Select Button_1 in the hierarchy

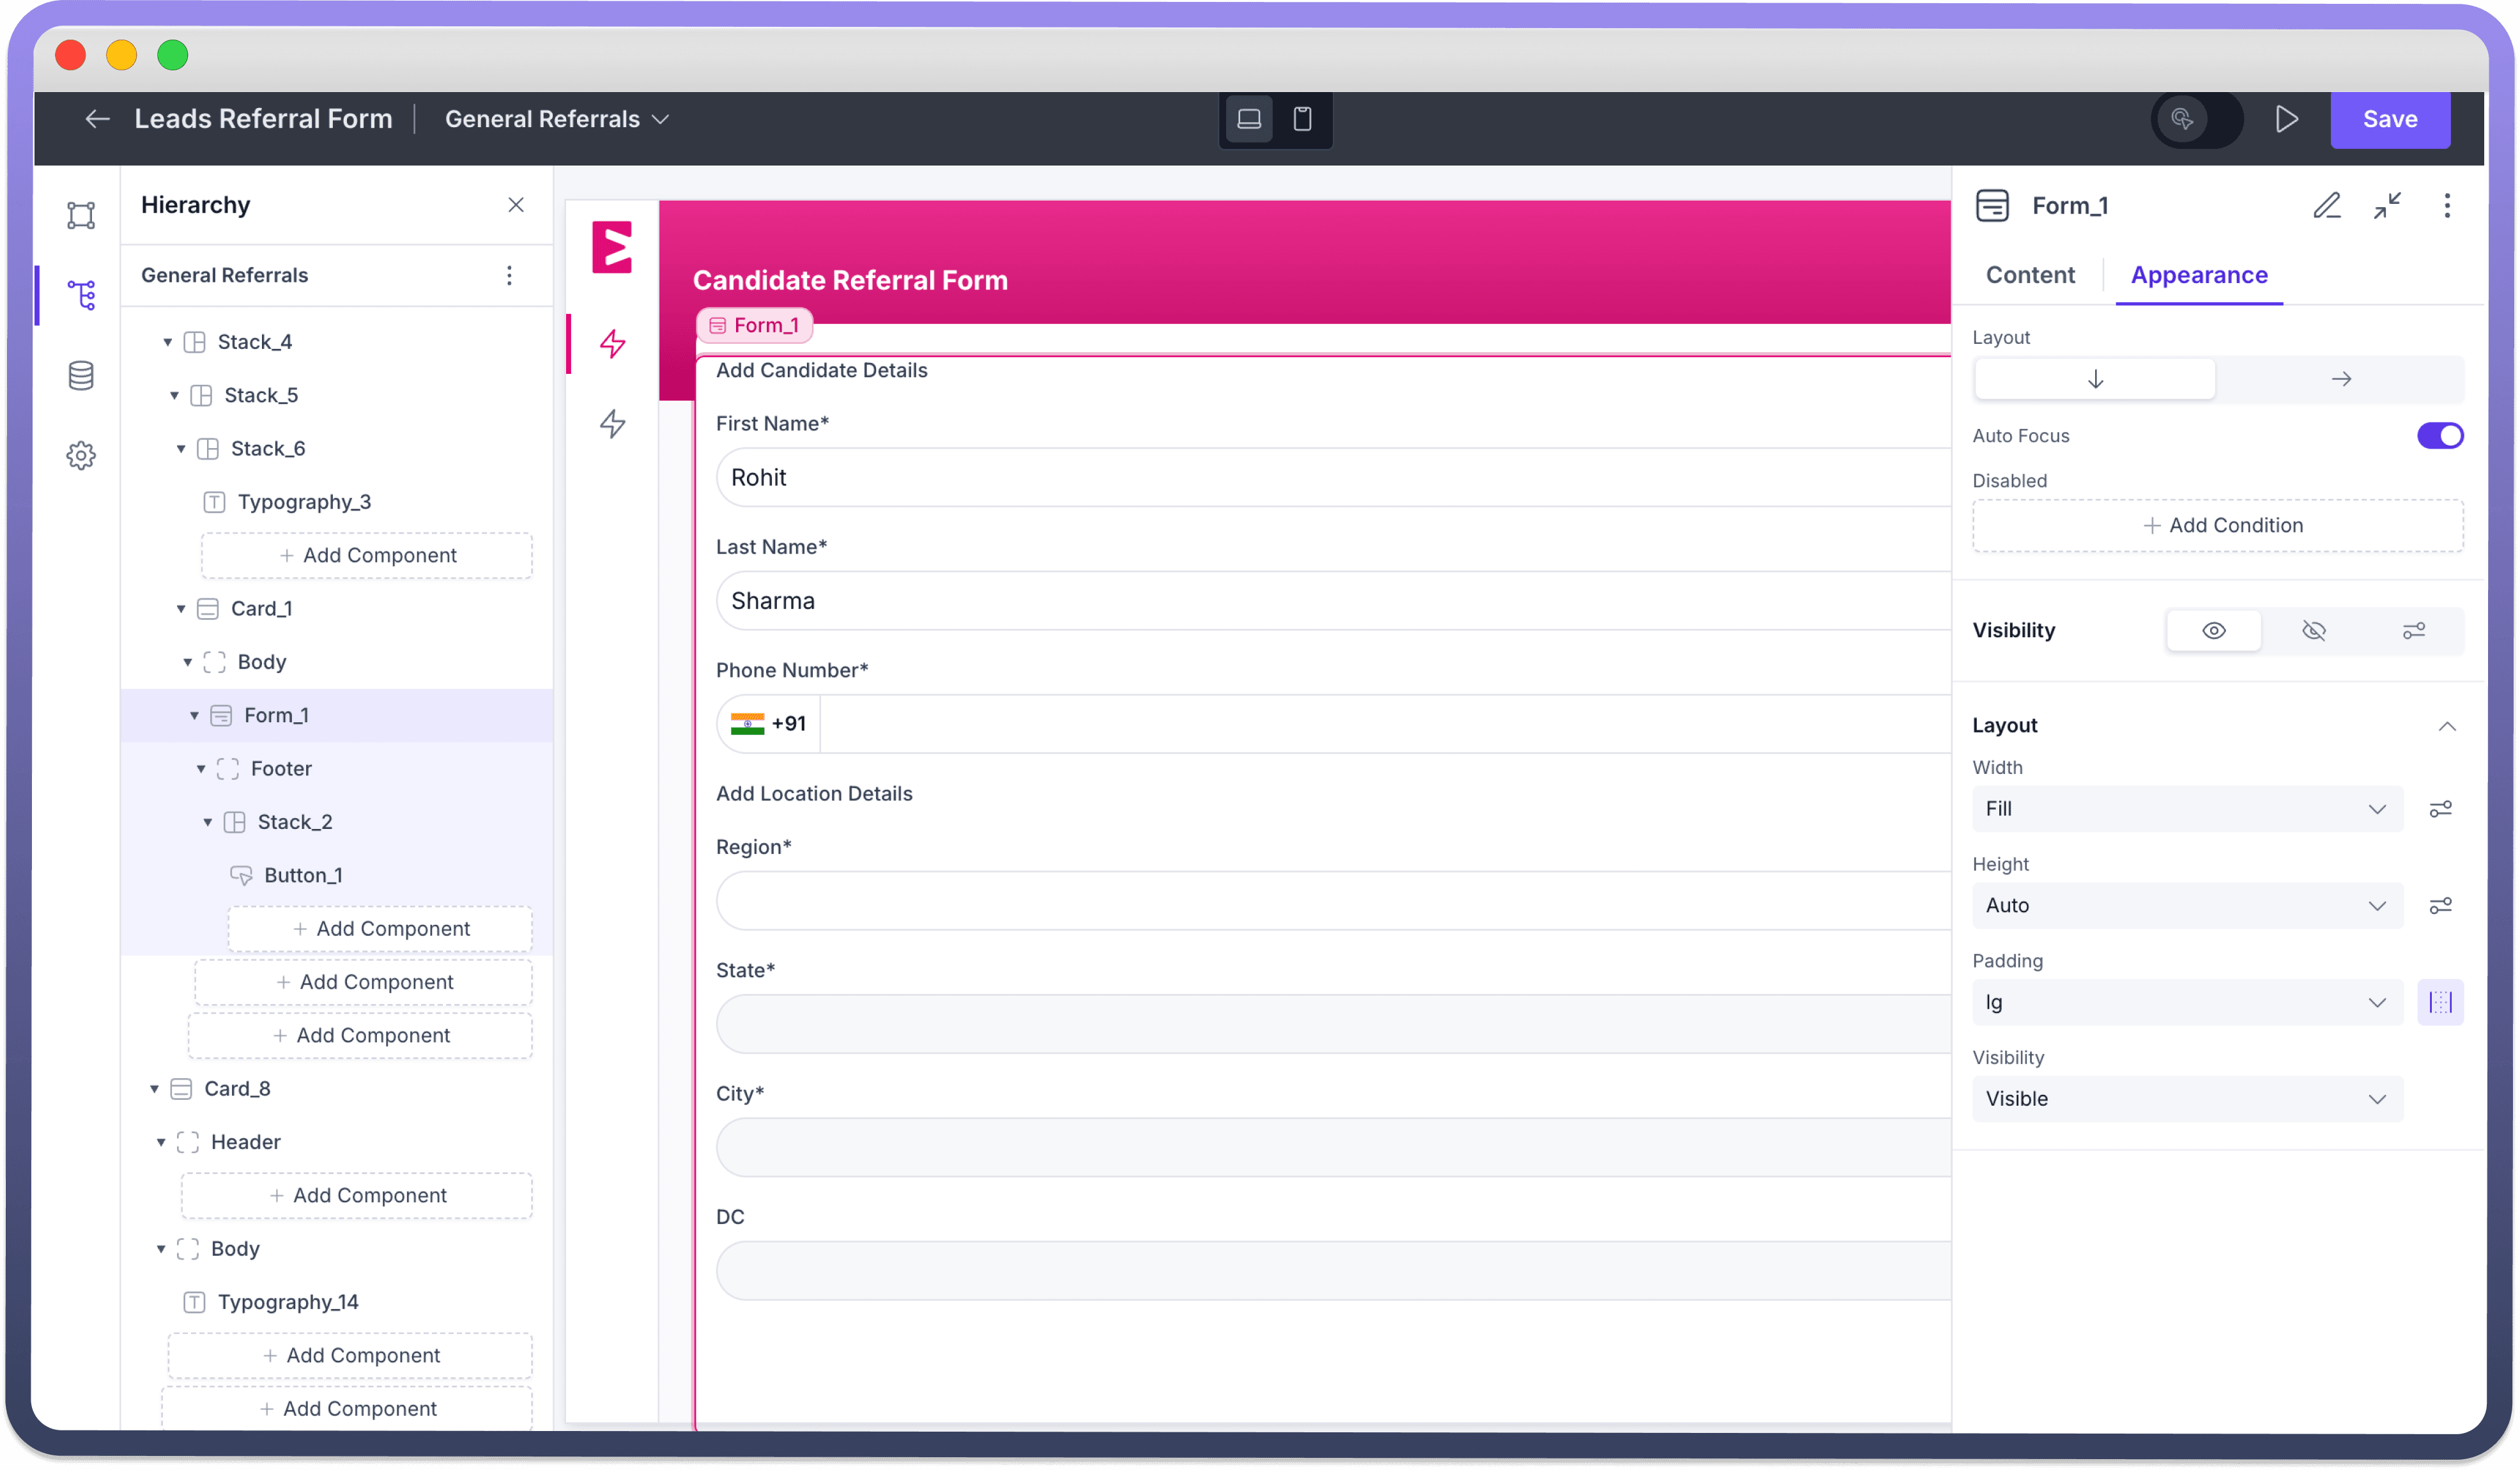[x=303, y=875]
